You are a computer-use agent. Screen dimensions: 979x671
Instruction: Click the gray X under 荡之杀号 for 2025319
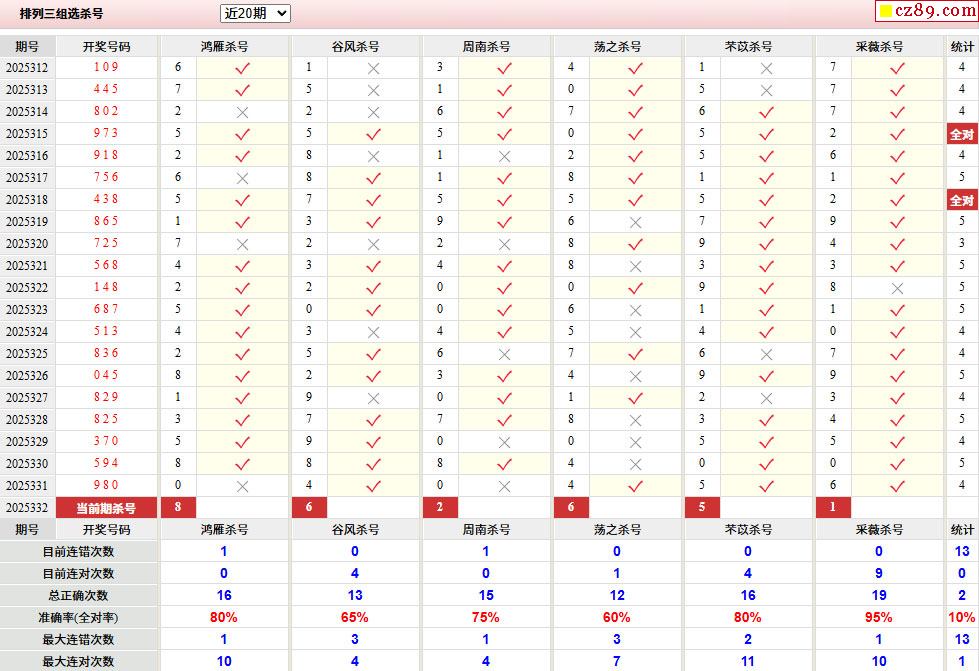pyautogui.click(x=636, y=222)
